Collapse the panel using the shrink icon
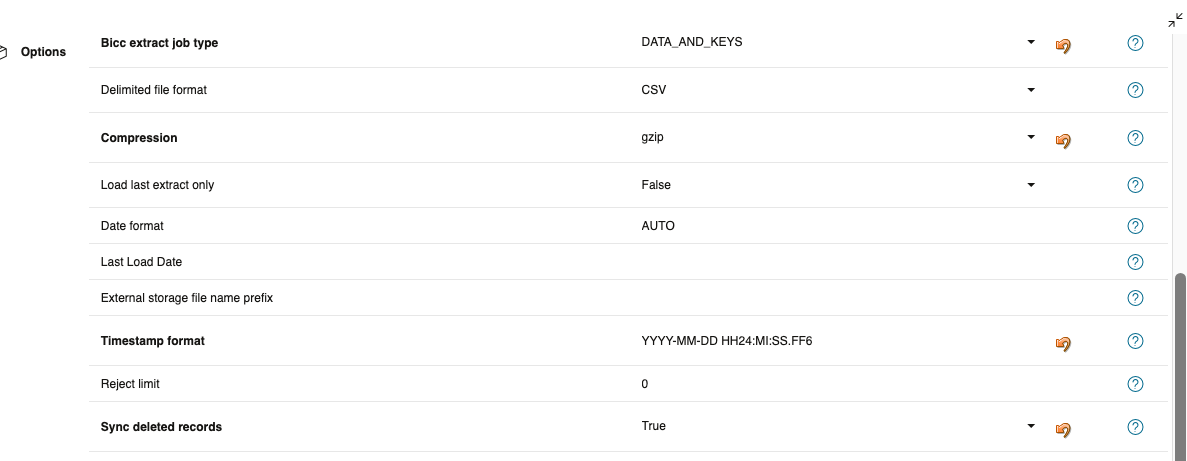 [x=1175, y=21]
